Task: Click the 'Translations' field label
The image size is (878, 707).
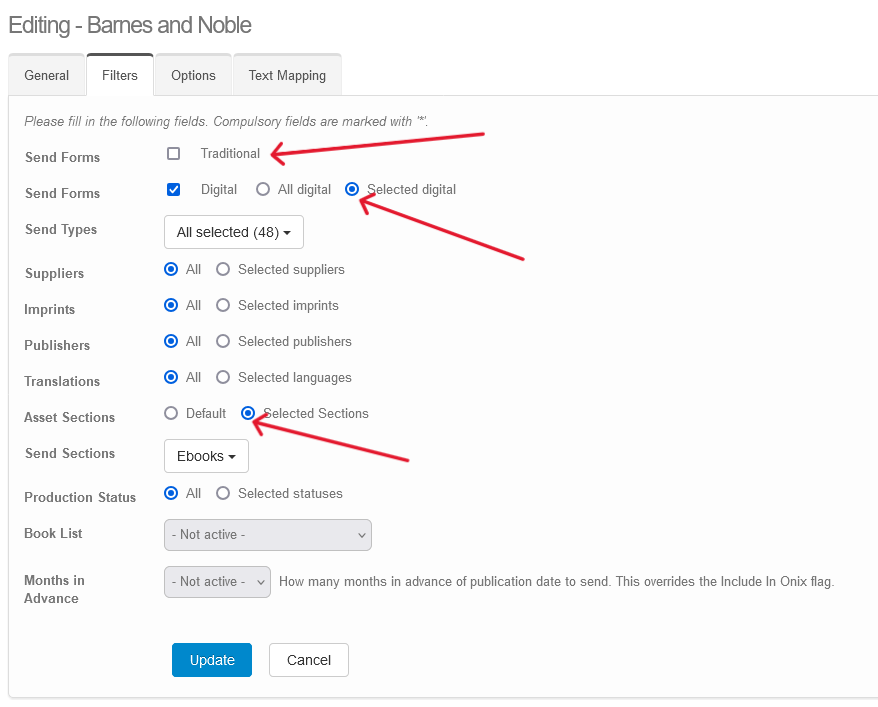Action: click(62, 381)
